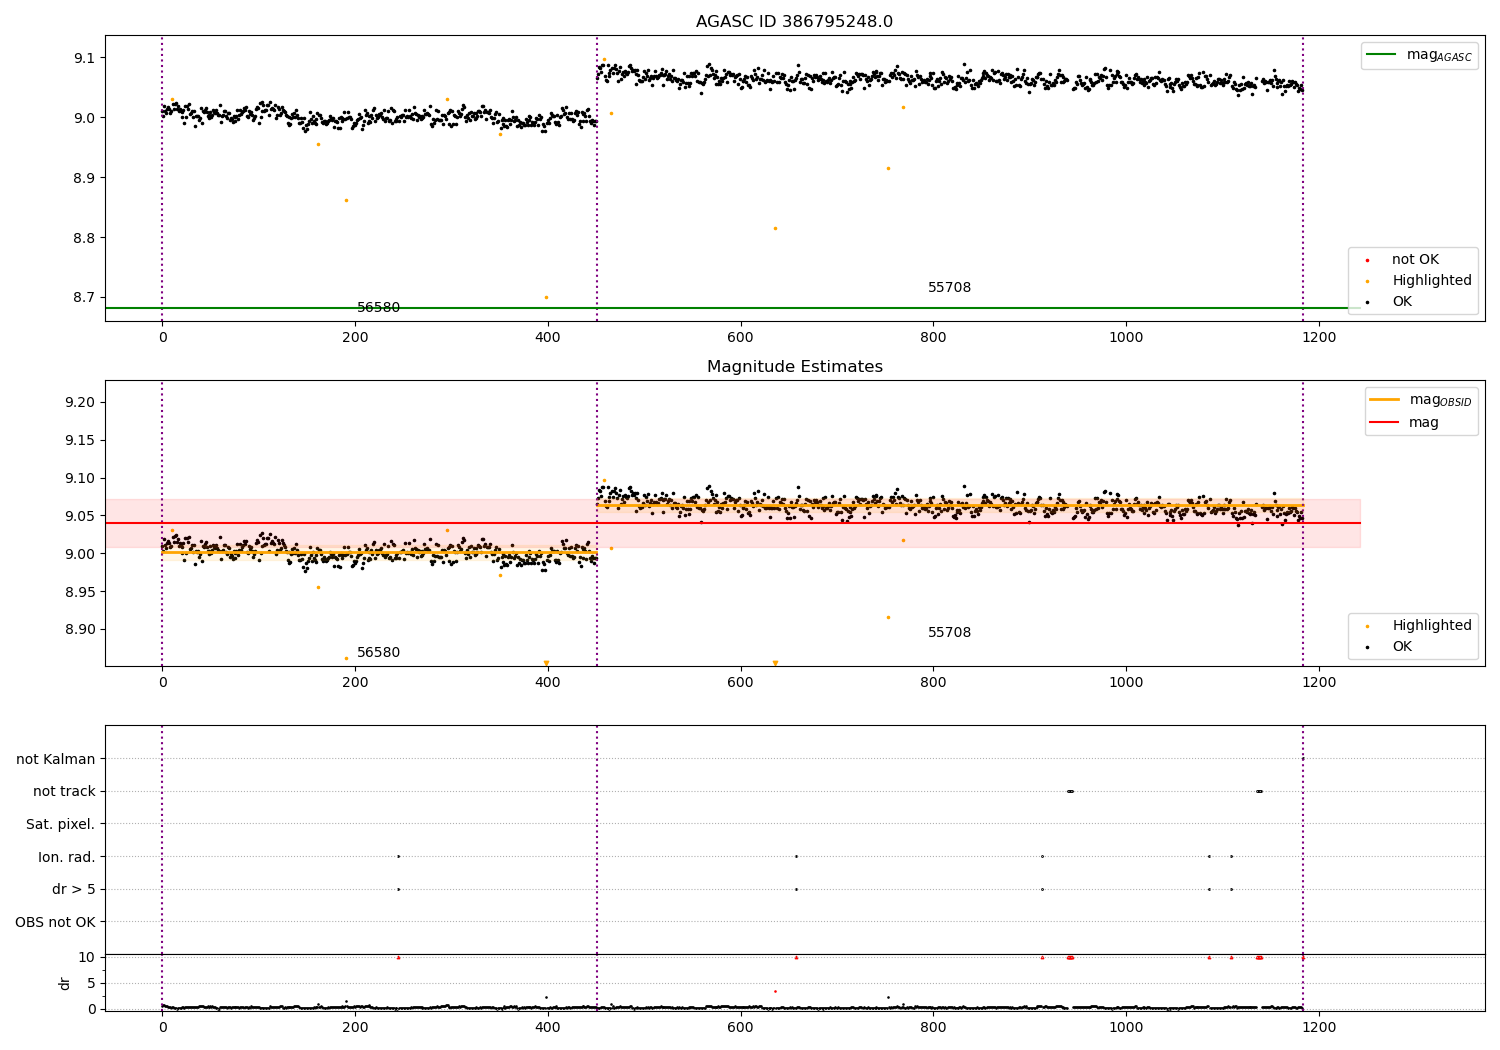This screenshot has height=1050, width=1500.
Task: Click the '56580' label in the middle plot
Action: pyautogui.click(x=378, y=653)
